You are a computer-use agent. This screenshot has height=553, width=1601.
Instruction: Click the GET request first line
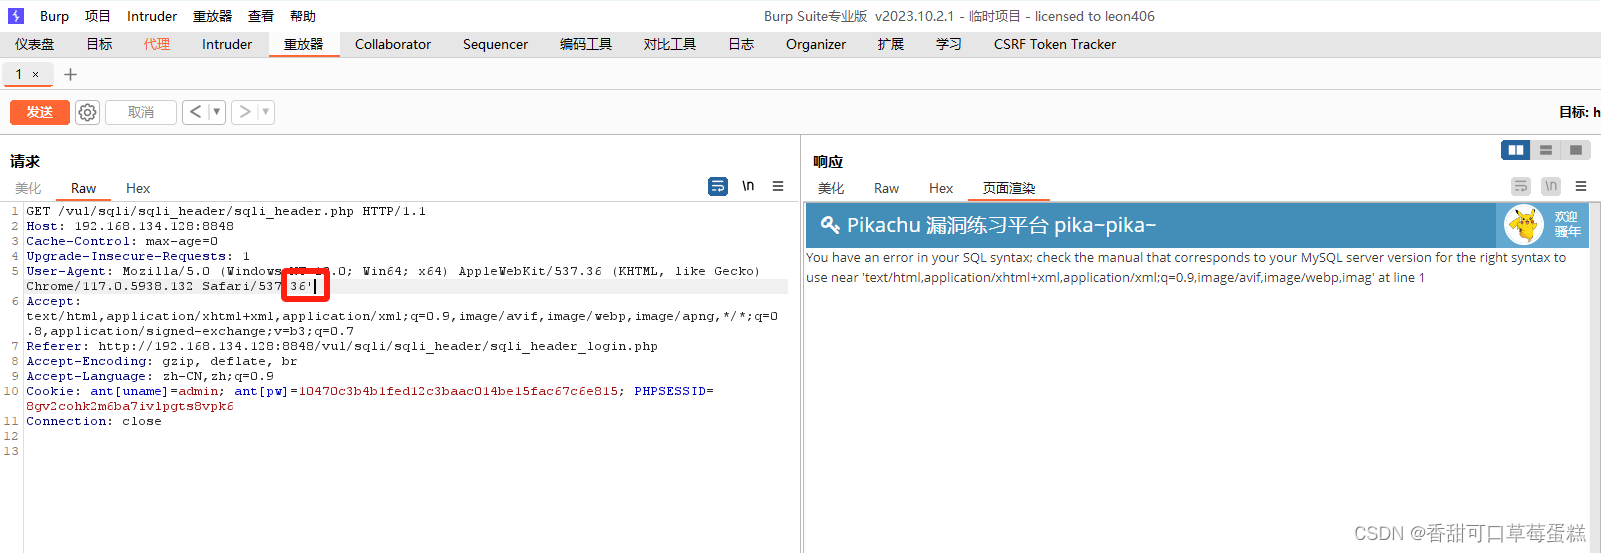click(226, 211)
